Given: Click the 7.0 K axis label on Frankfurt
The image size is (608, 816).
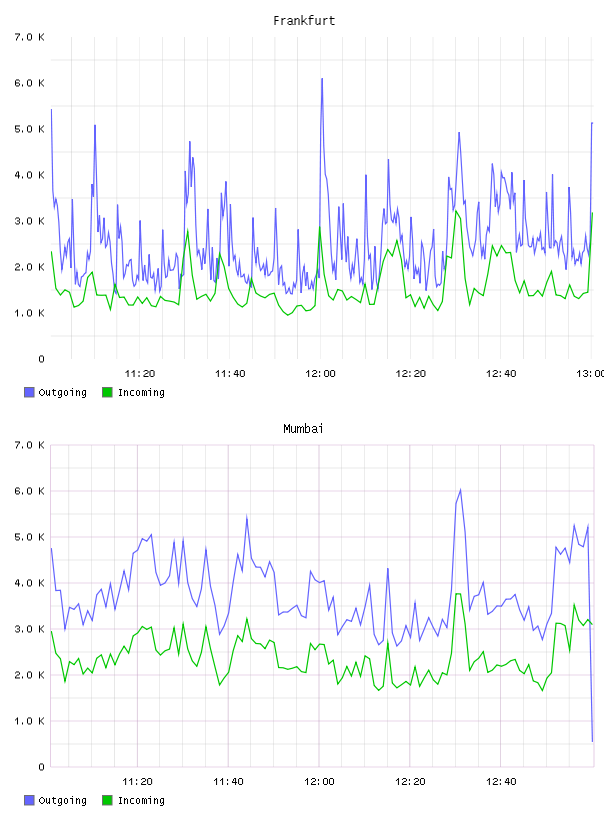Looking at the screenshot, I should point(29,37).
